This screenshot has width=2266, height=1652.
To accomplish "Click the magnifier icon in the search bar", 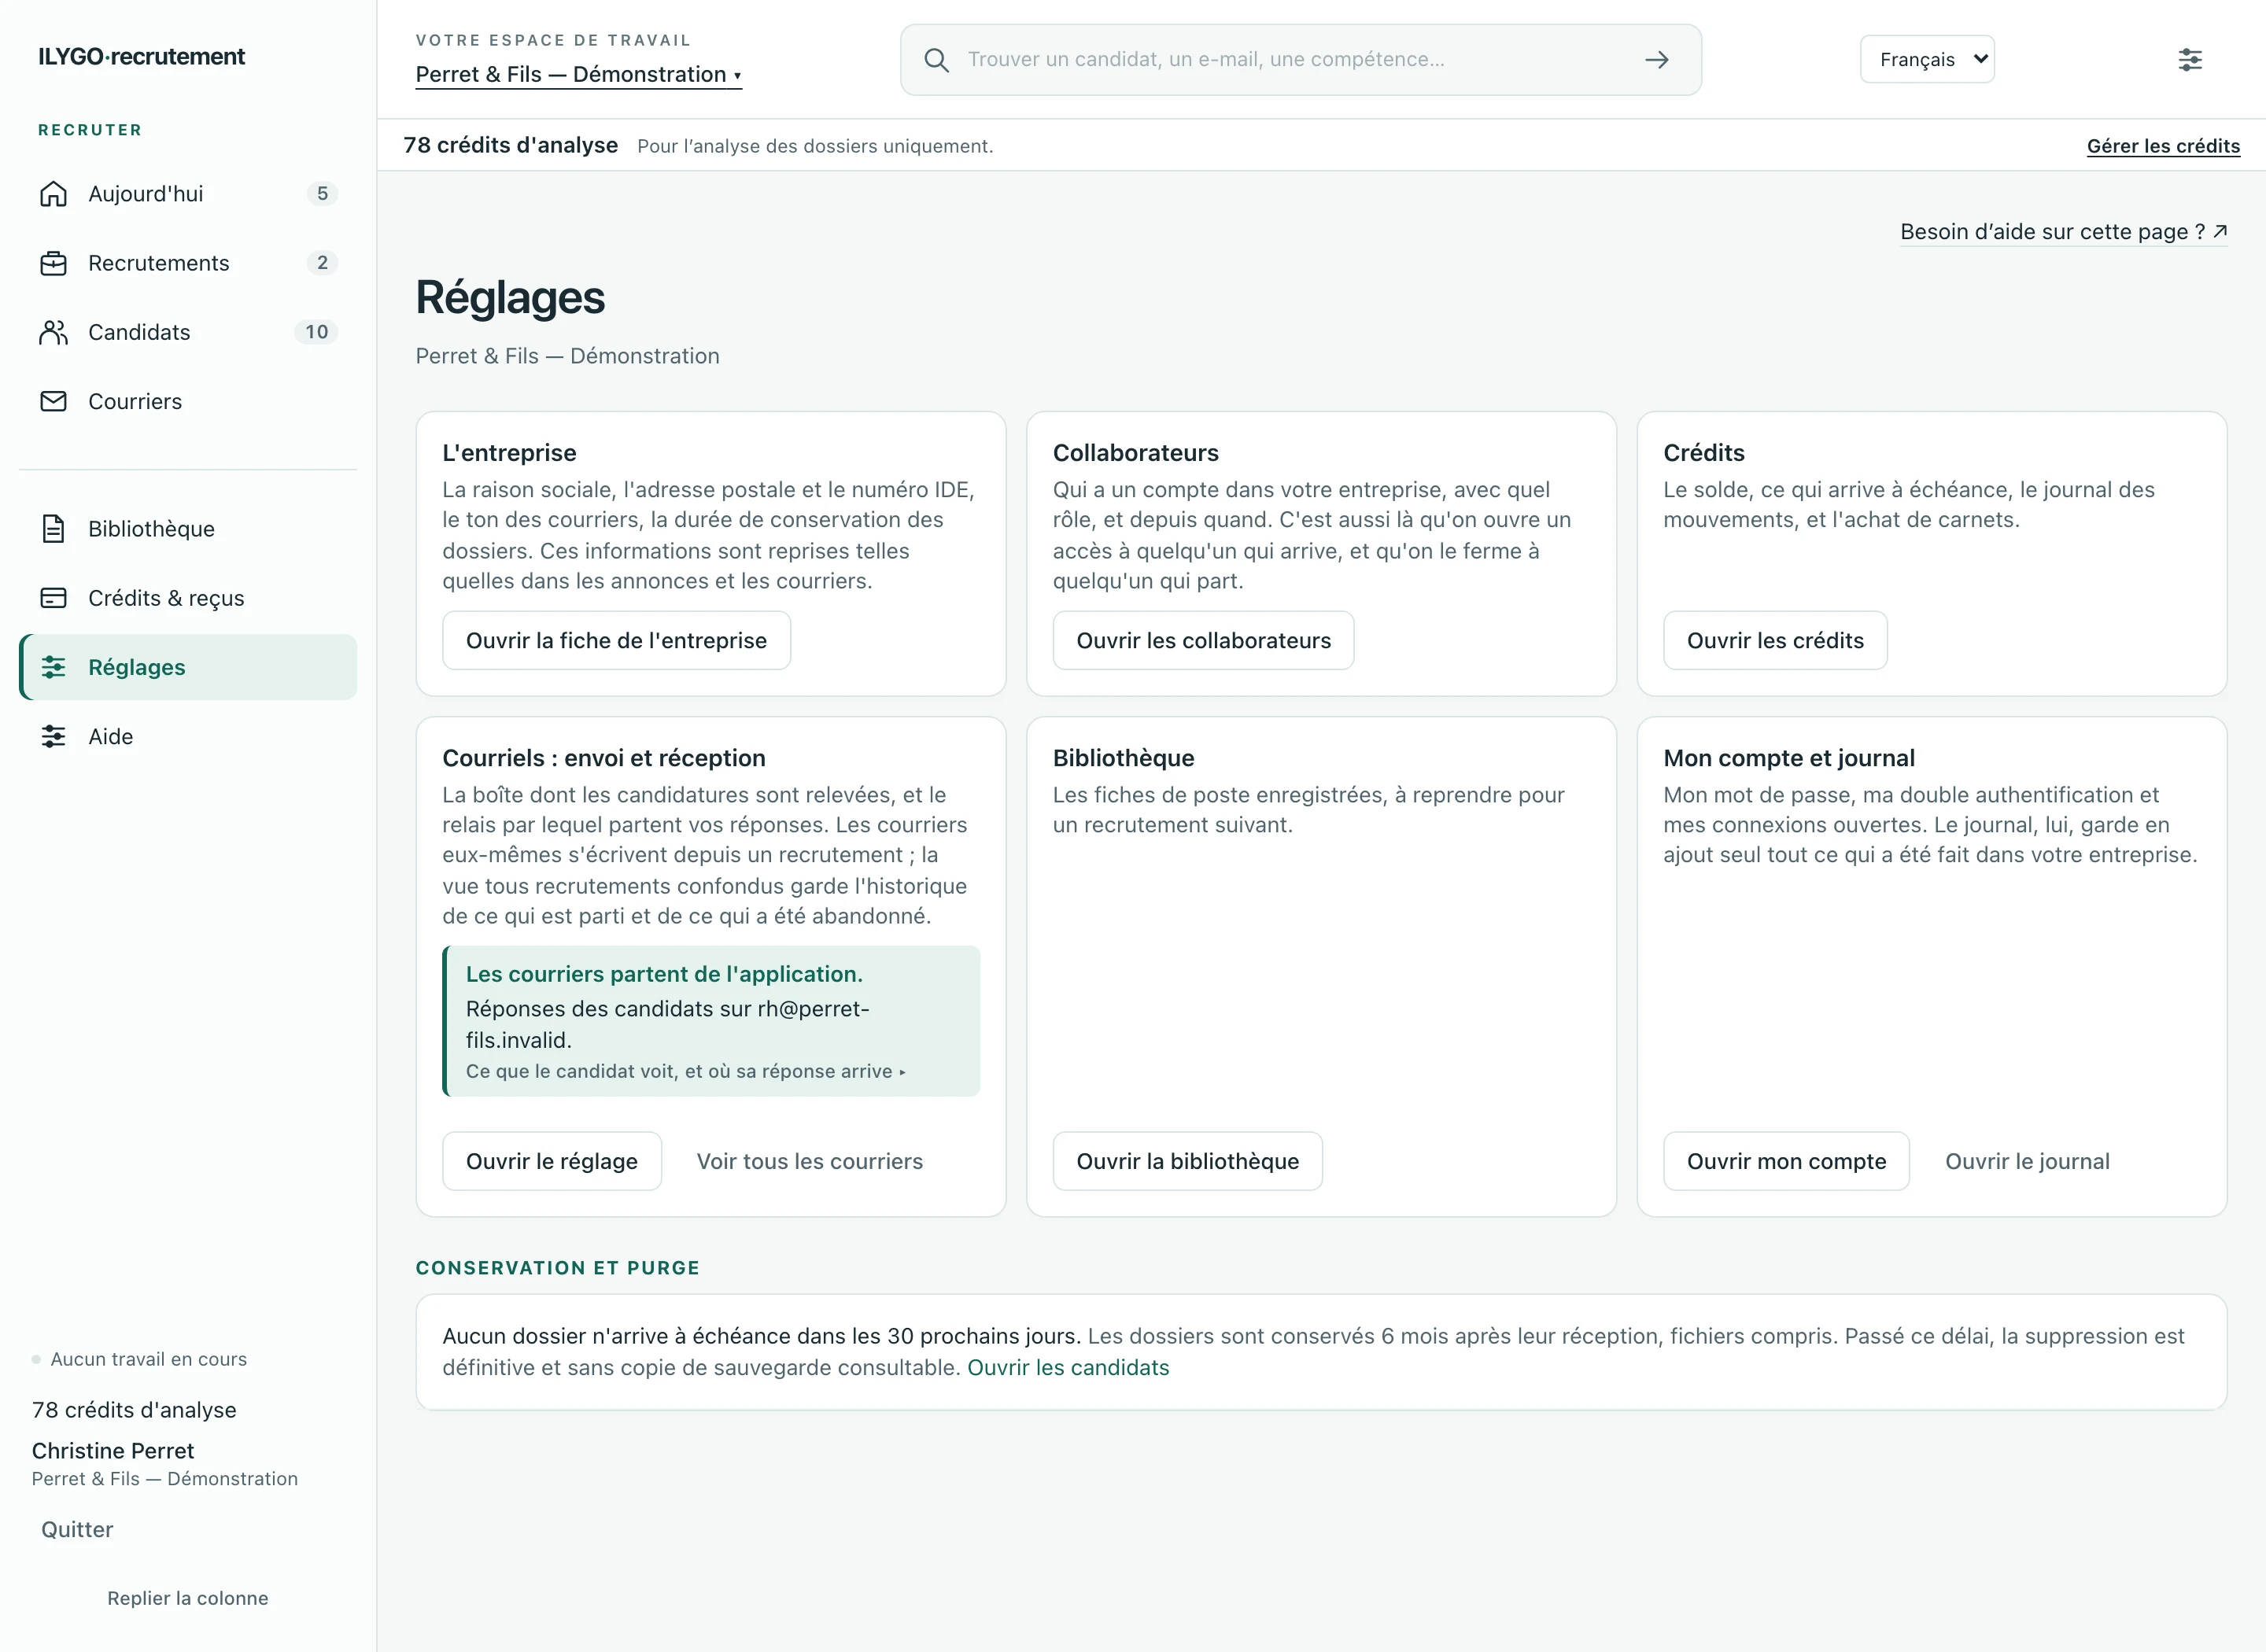I will click(x=936, y=60).
